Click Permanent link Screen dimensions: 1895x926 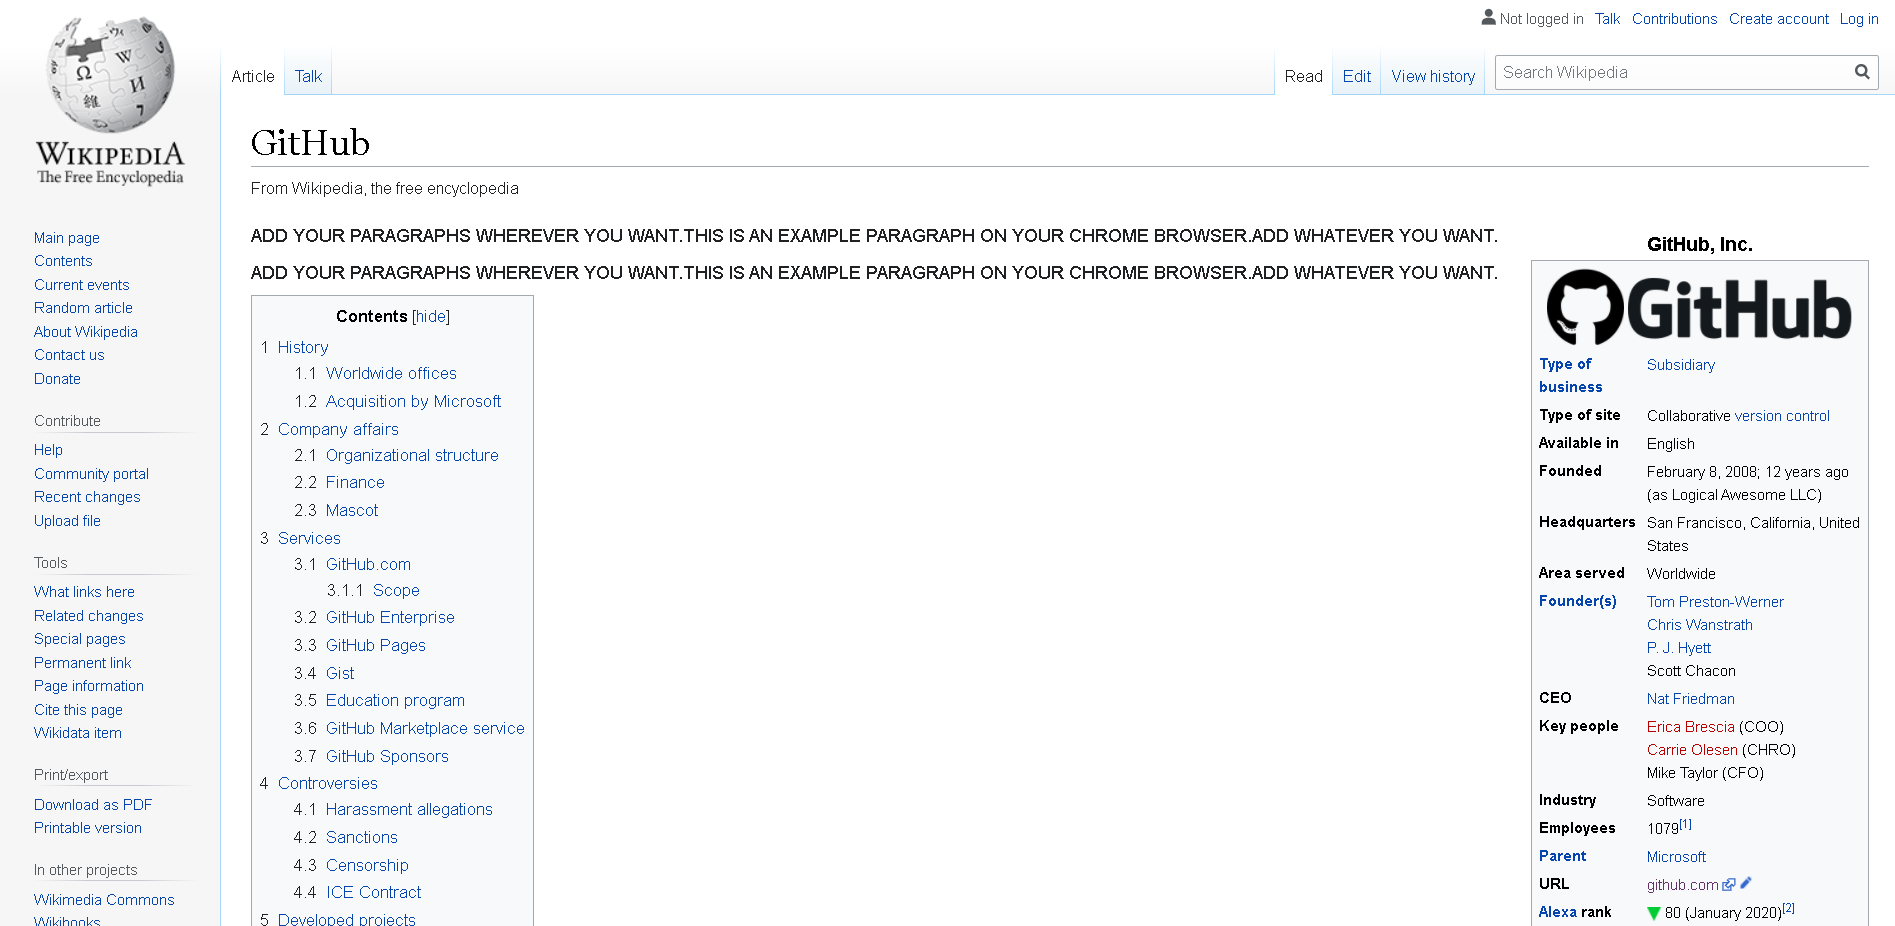(83, 663)
